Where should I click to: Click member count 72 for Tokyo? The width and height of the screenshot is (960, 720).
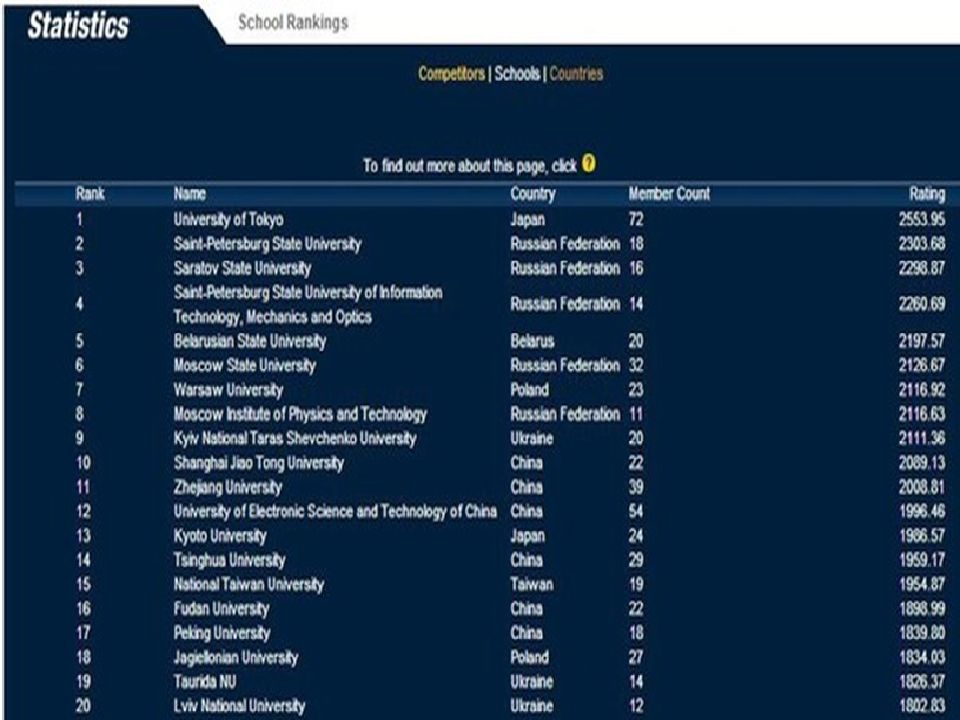(x=636, y=219)
